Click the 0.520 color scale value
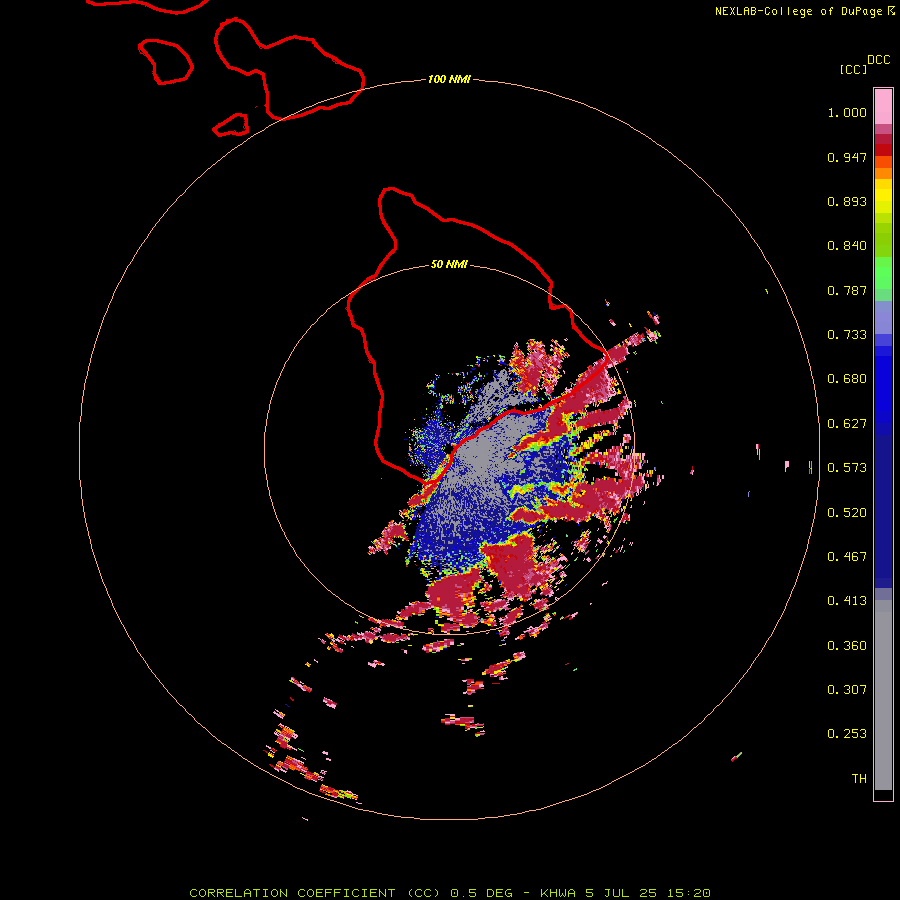This screenshot has height=900, width=900. [x=847, y=513]
